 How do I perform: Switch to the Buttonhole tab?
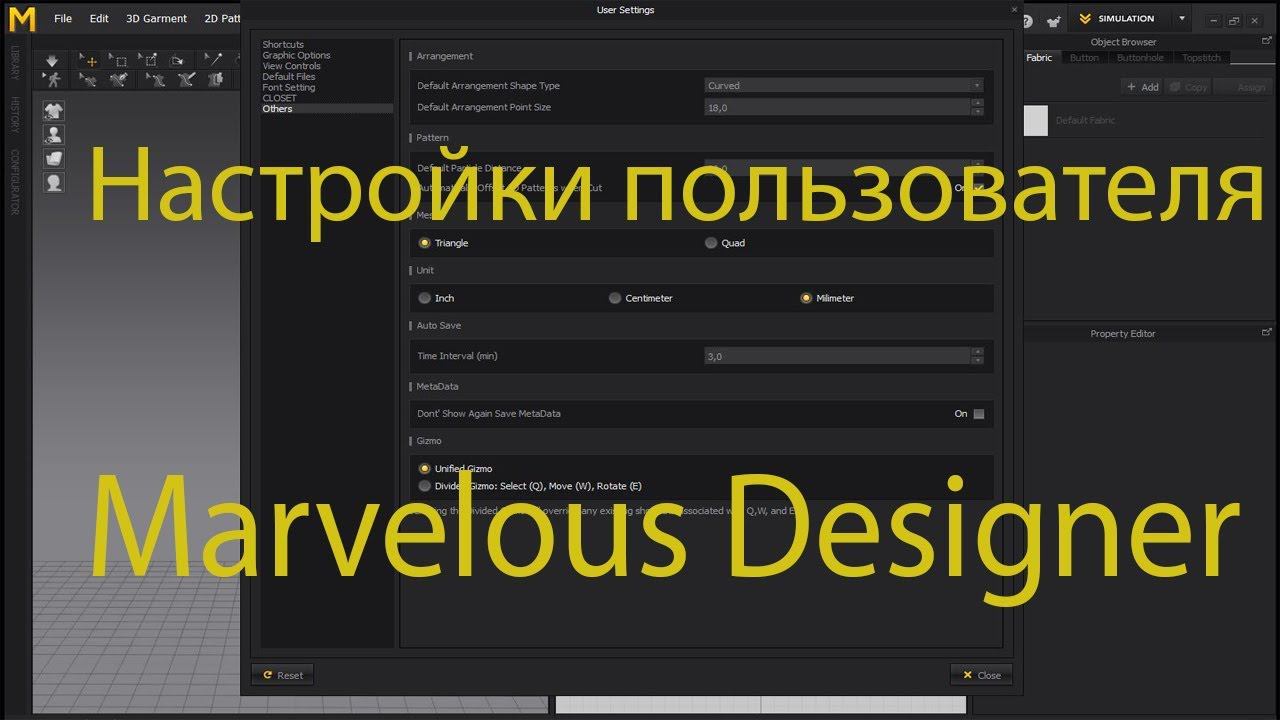click(1140, 58)
